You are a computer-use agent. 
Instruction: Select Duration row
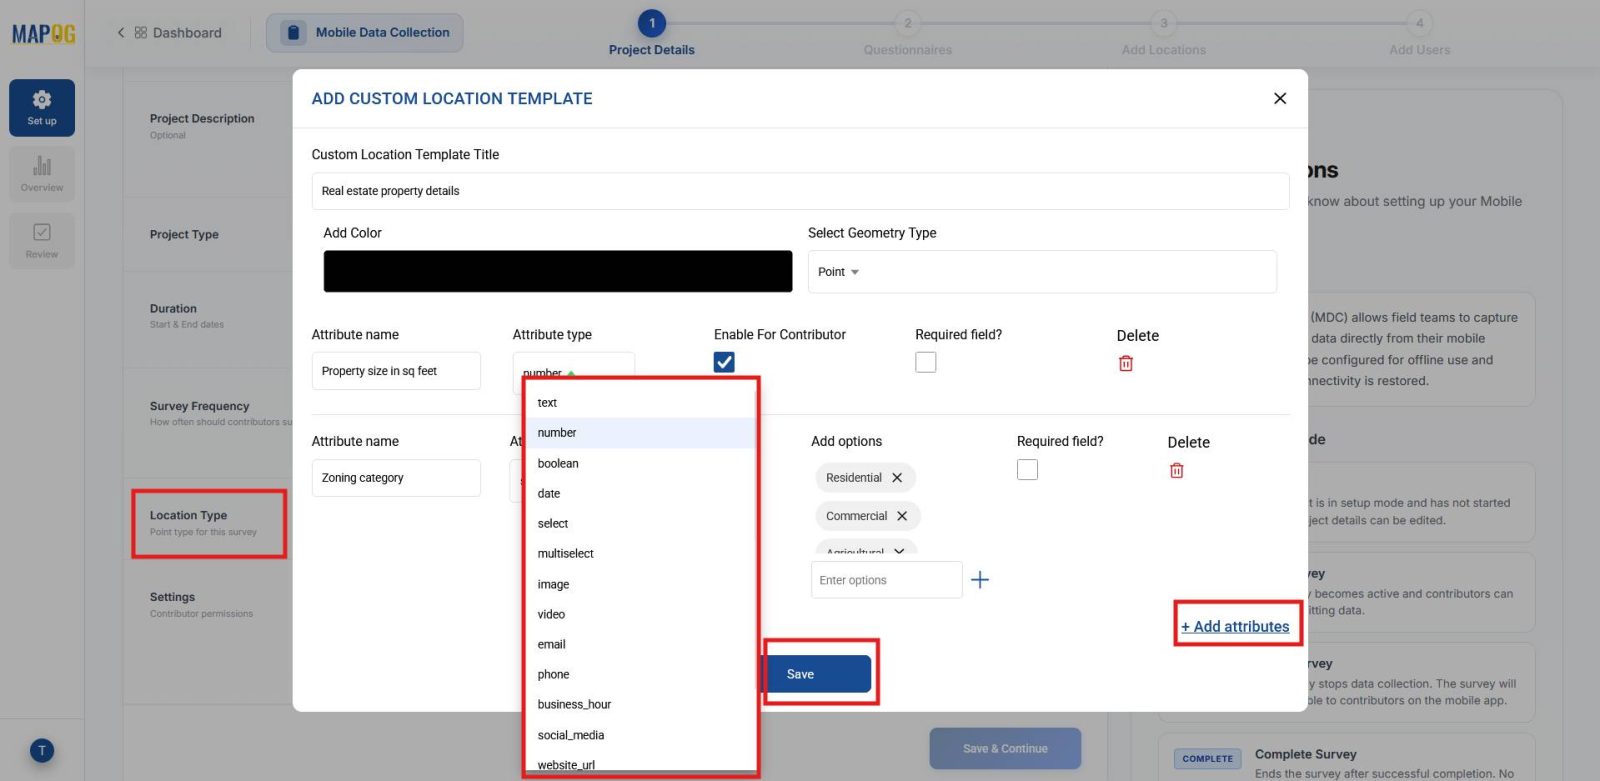[209, 316]
